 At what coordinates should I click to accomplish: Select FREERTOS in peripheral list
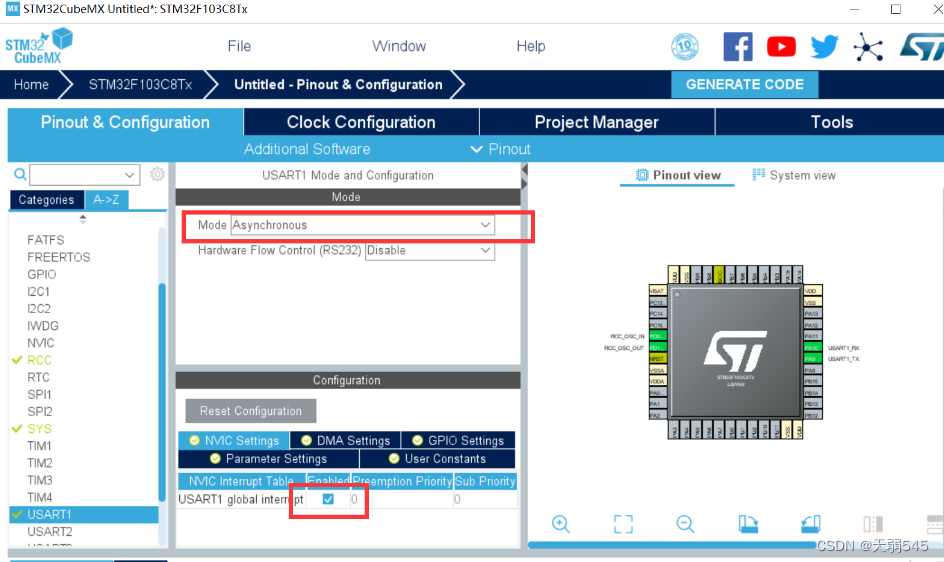pos(58,257)
